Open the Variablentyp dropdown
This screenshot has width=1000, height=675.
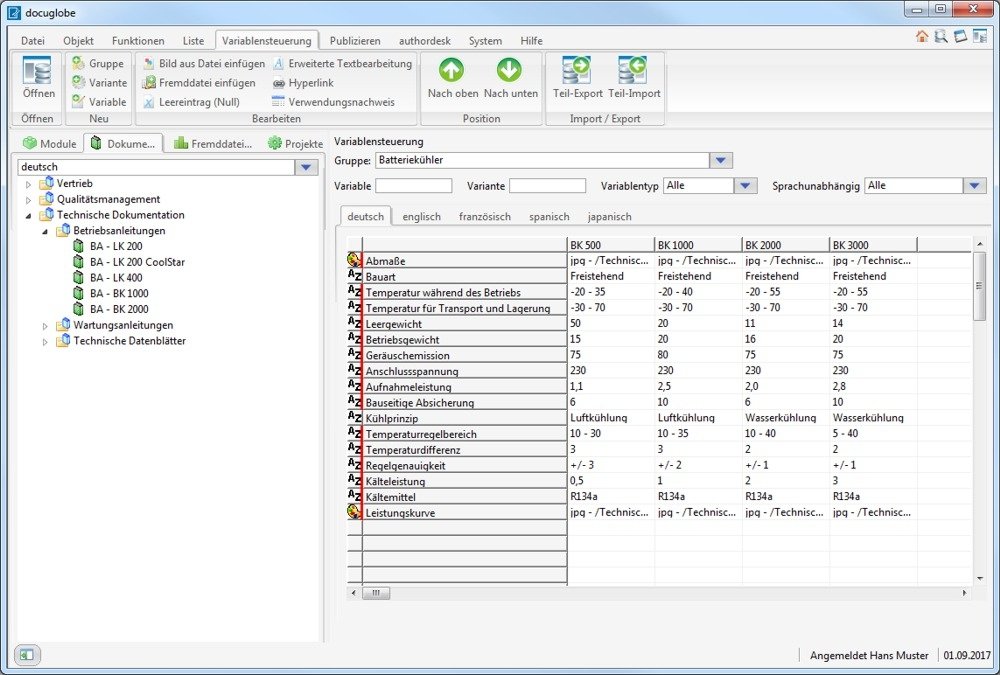coord(745,186)
